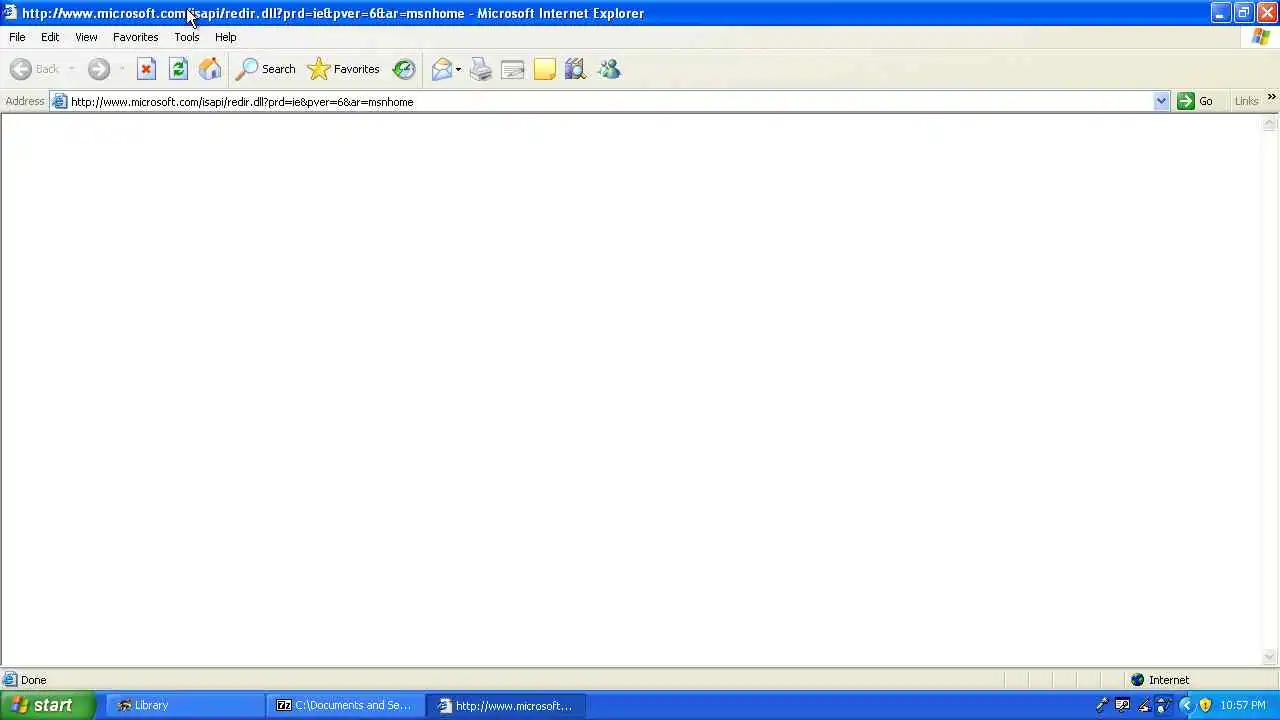Screen dimensions: 1280x720
Task: Print the page using the printer icon
Action: [481, 69]
